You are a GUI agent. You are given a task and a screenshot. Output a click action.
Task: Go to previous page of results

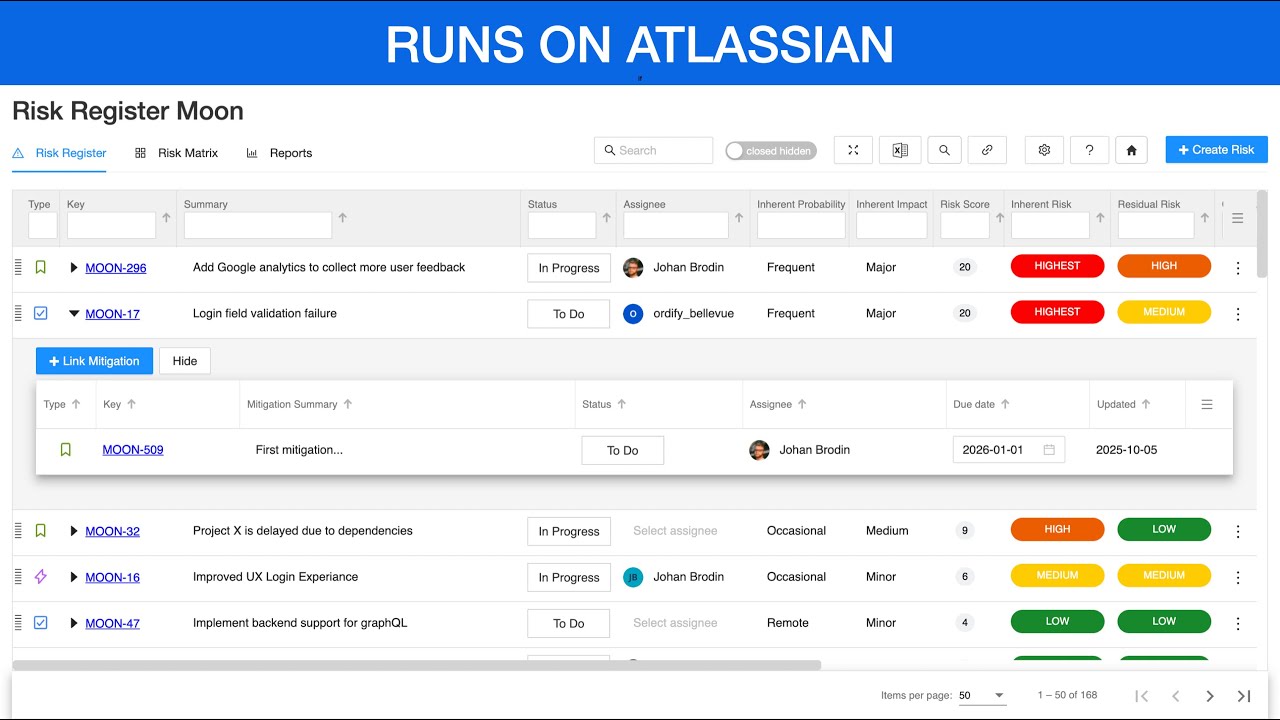[x=1176, y=696]
